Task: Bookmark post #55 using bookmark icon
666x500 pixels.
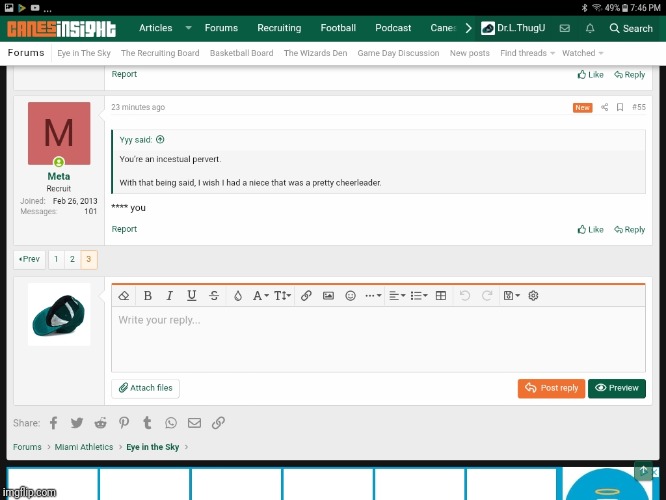Action: click(620, 107)
